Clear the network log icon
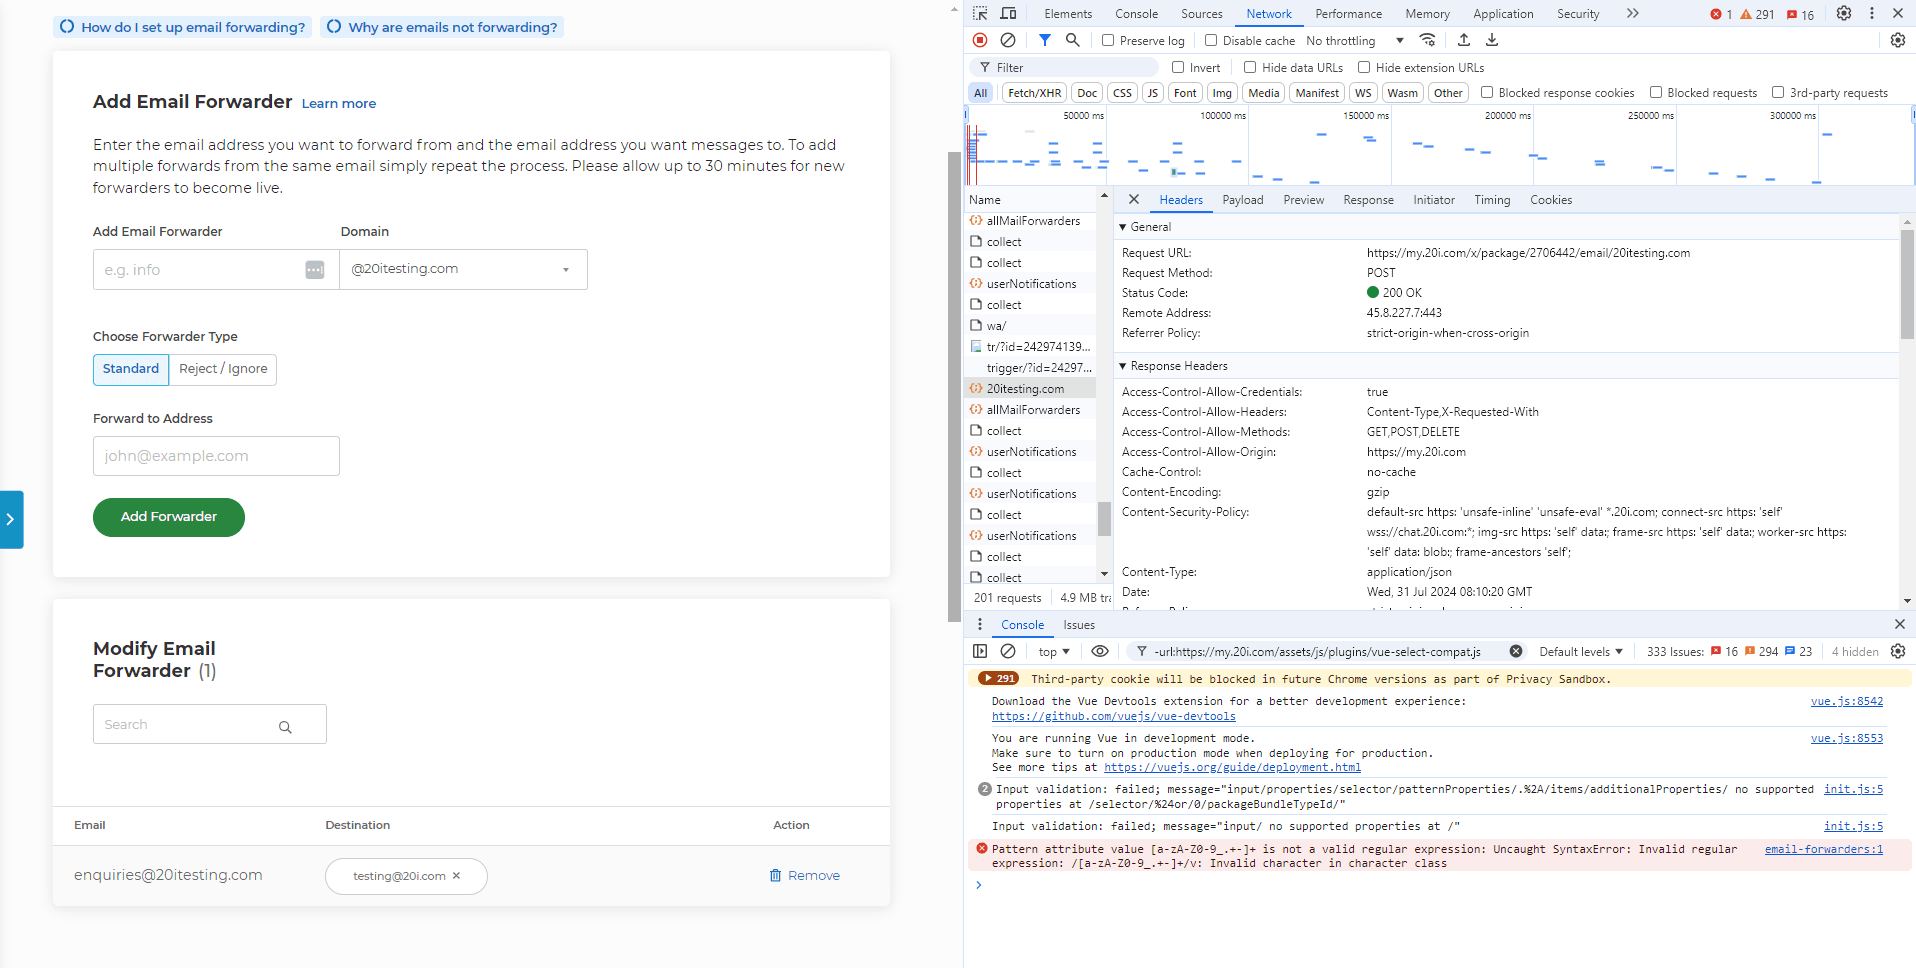Screen dimensions: 1916x968 coord(1008,40)
